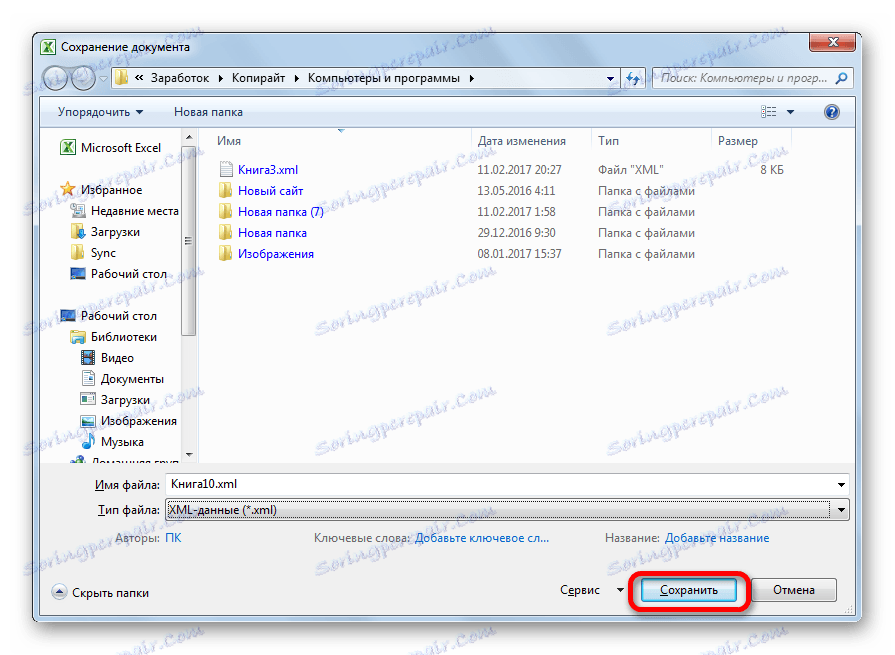Click the Back navigation arrow button
The image size is (895, 655).
click(56, 78)
